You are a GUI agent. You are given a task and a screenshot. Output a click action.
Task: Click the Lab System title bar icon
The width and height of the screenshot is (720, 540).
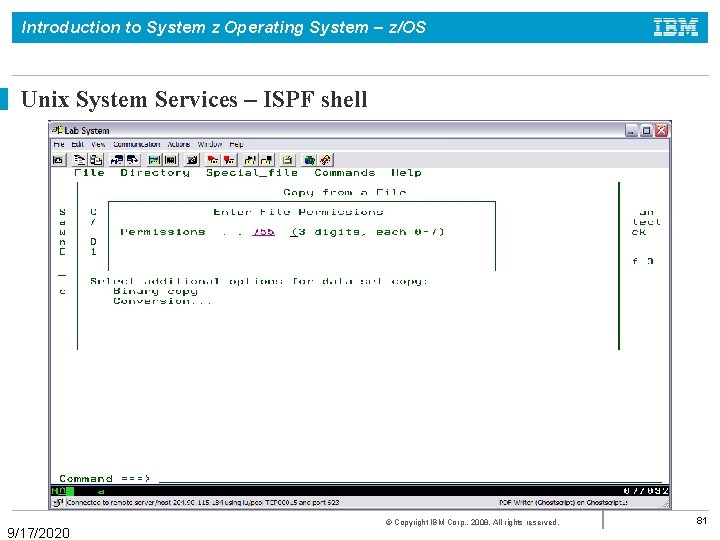coord(57,130)
